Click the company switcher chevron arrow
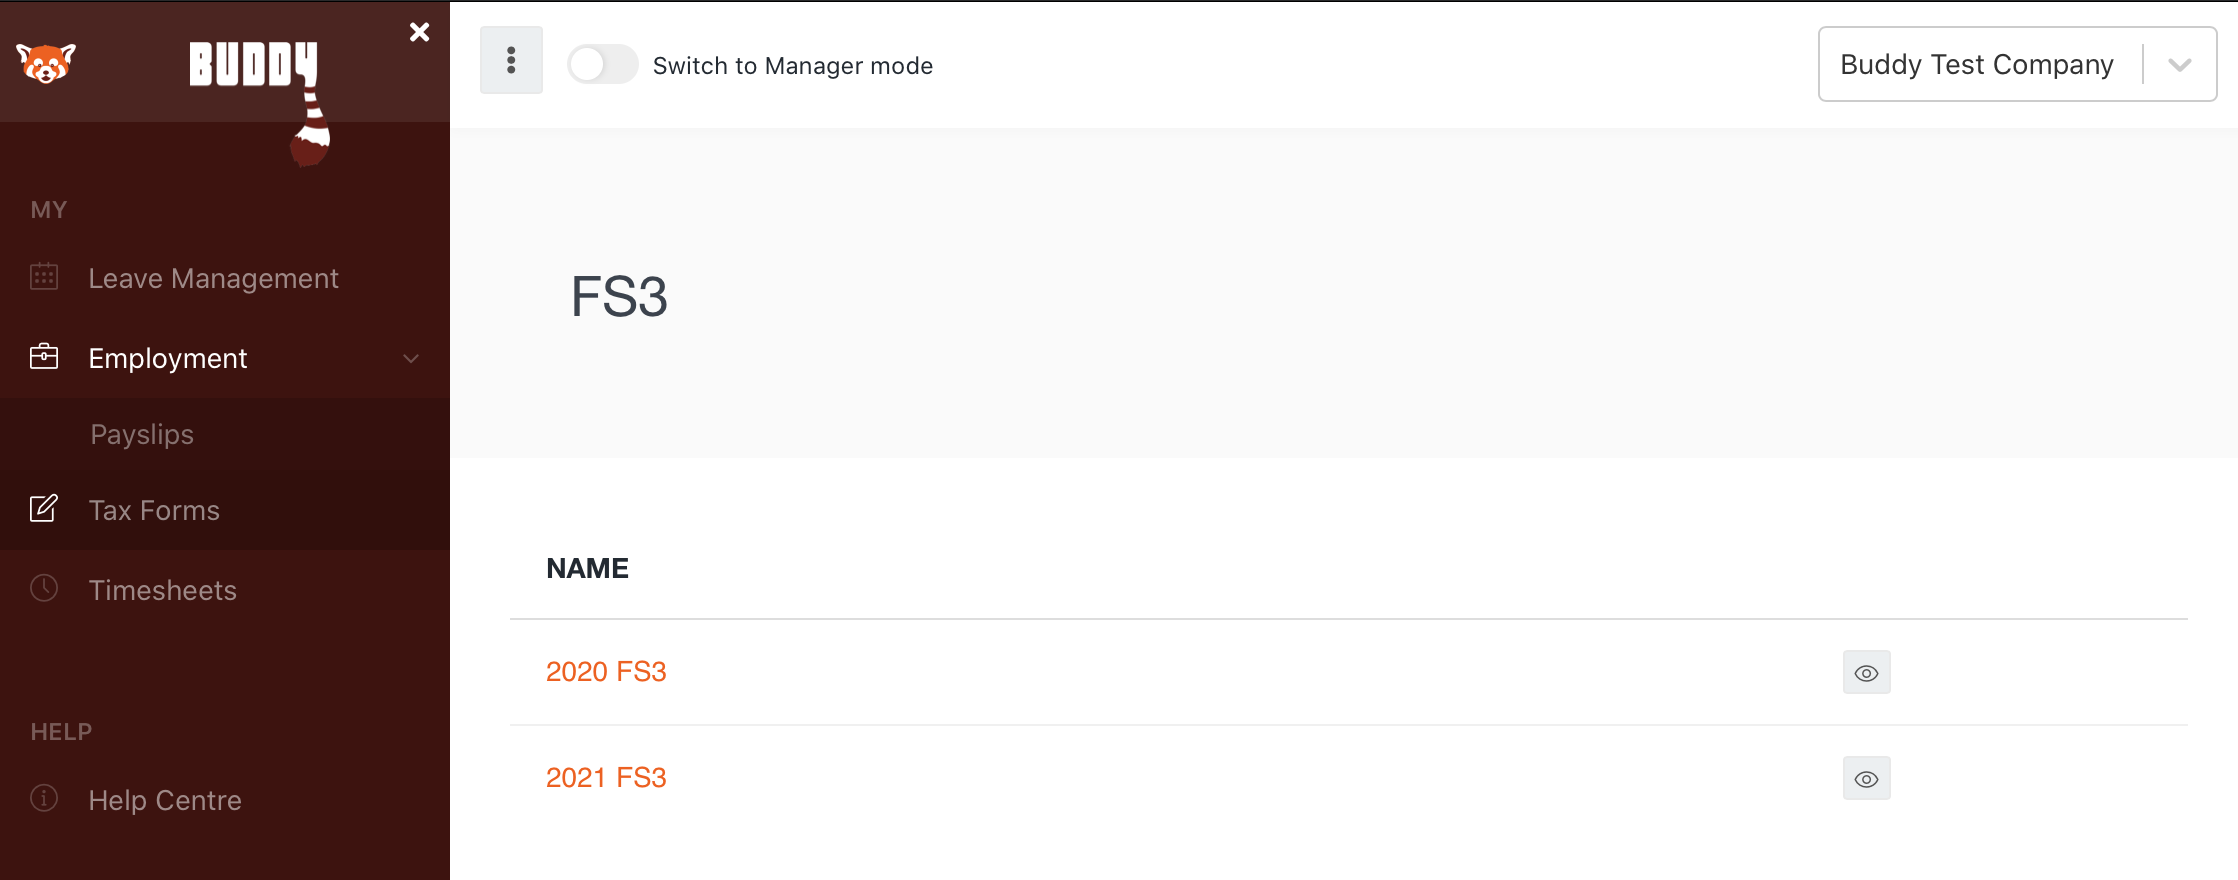Screen dimensions: 2238x880 2180,64
